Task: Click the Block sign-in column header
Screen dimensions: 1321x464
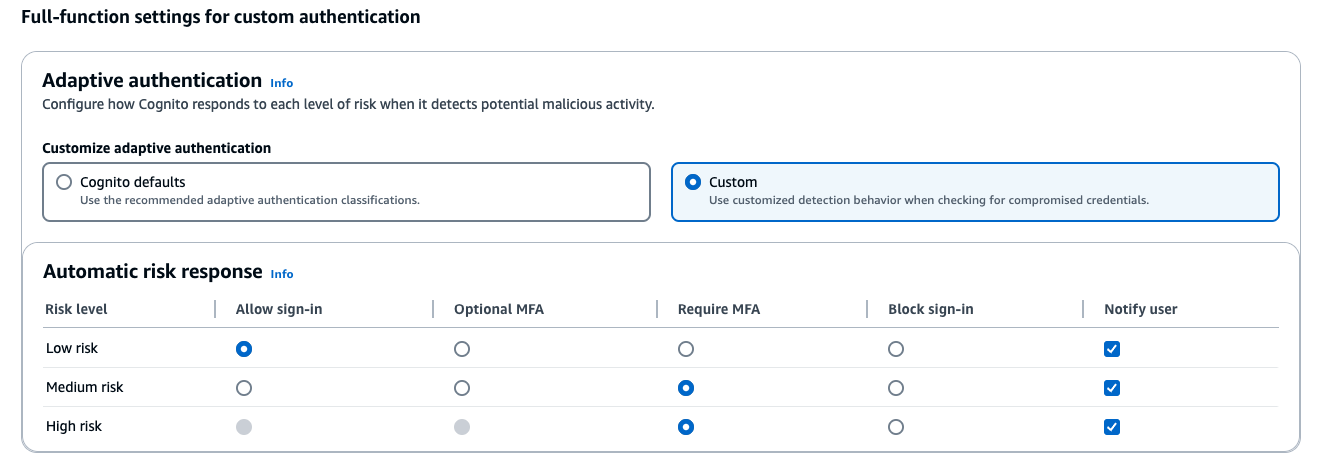Action: click(931, 310)
